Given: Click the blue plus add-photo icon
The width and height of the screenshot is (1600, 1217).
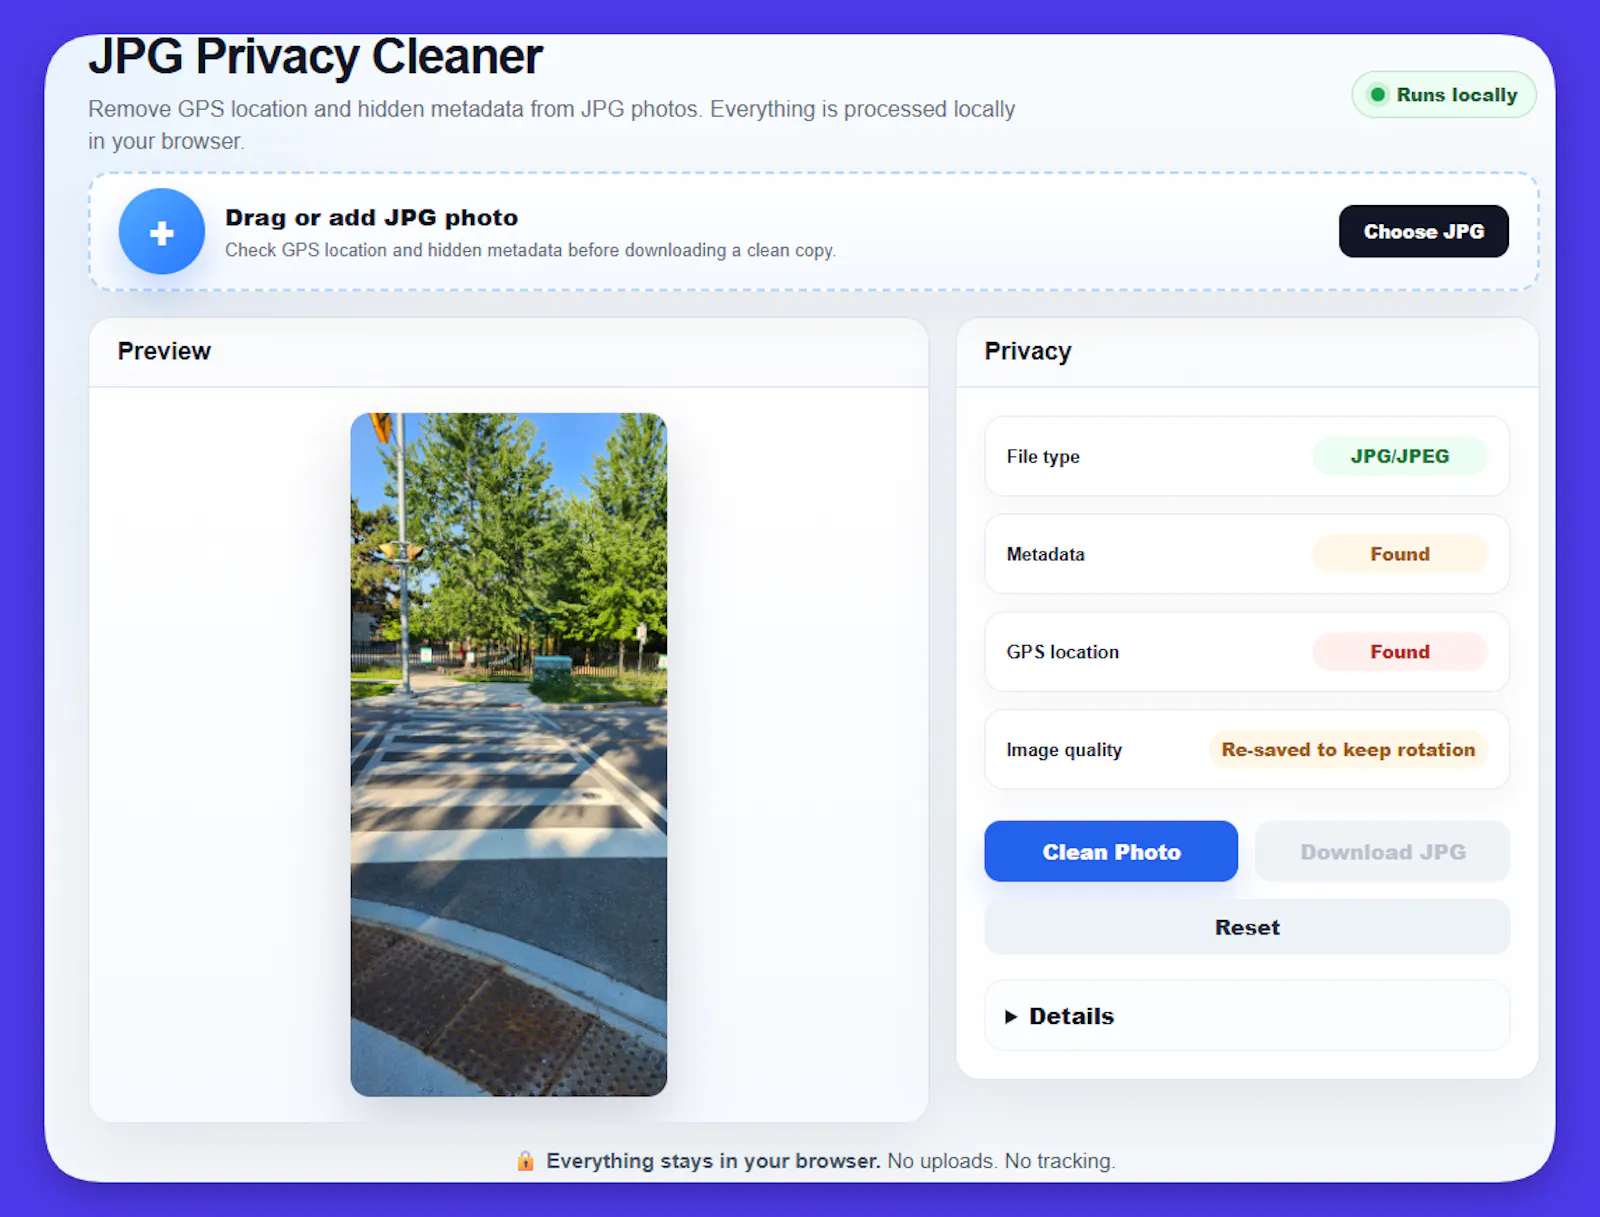Looking at the screenshot, I should pyautogui.click(x=162, y=232).
